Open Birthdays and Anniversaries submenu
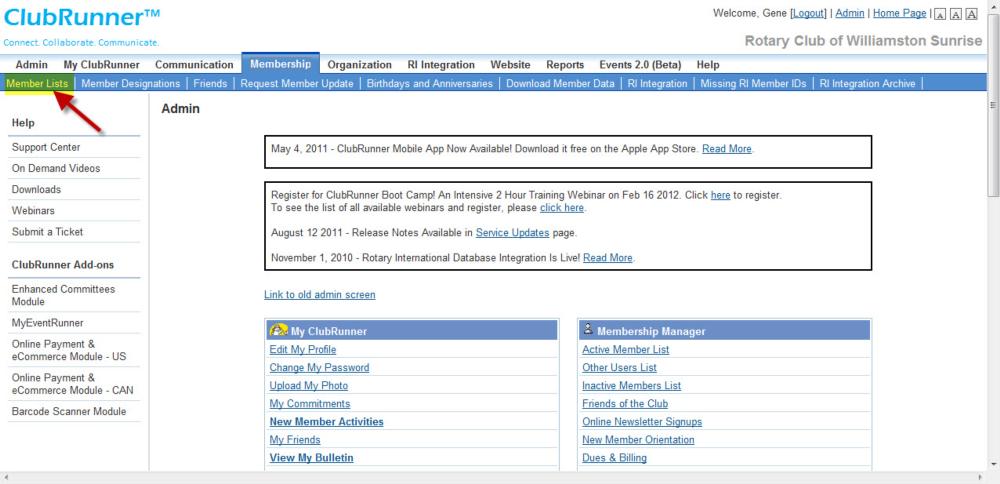Screen dimensions: 1000x484 pos(430,84)
